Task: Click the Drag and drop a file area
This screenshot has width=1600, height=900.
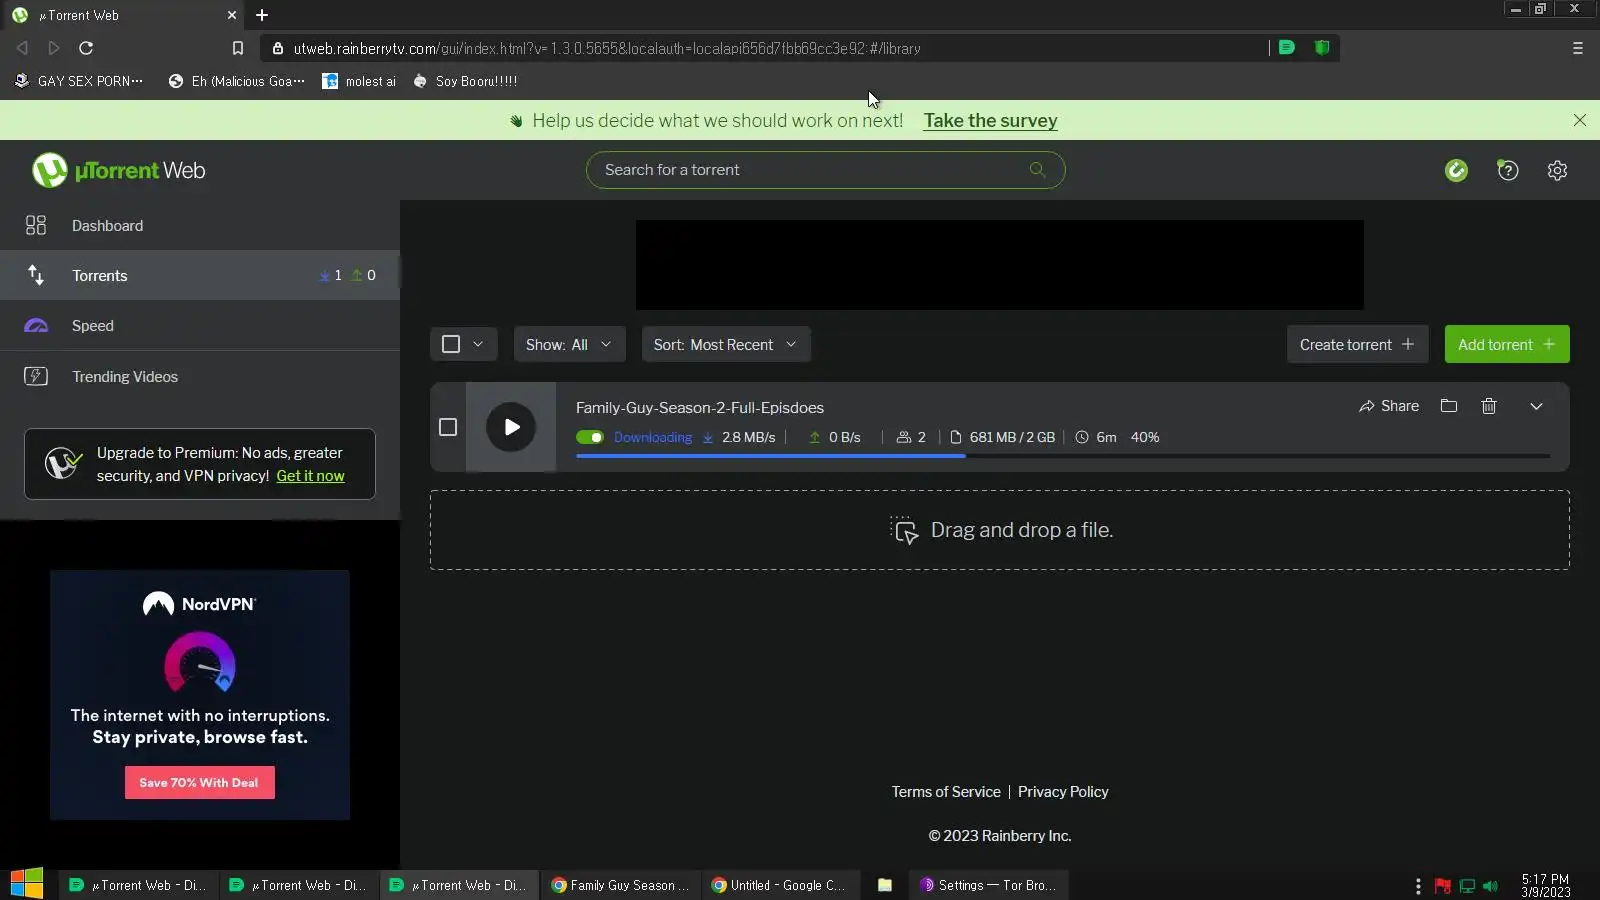Action: click(1000, 530)
